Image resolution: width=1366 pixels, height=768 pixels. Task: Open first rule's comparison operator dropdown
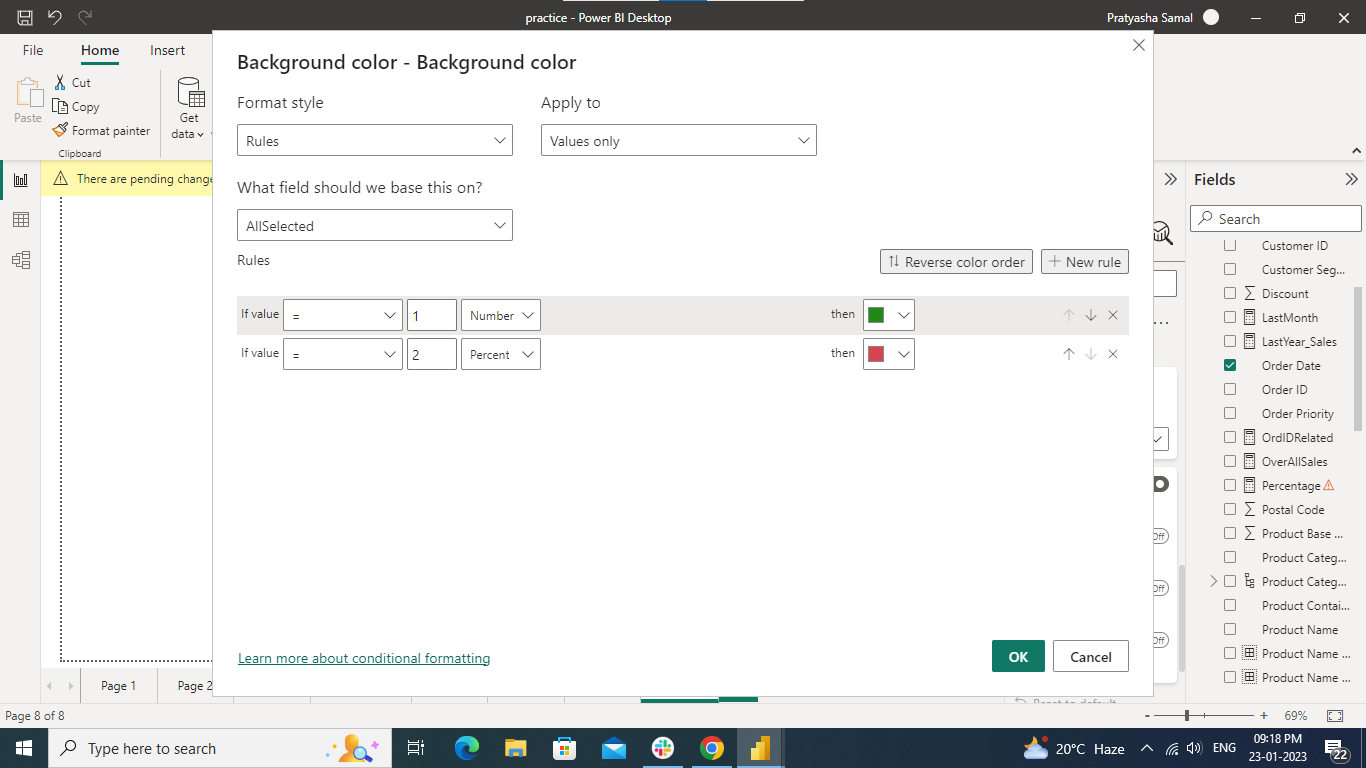click(343, 315)
